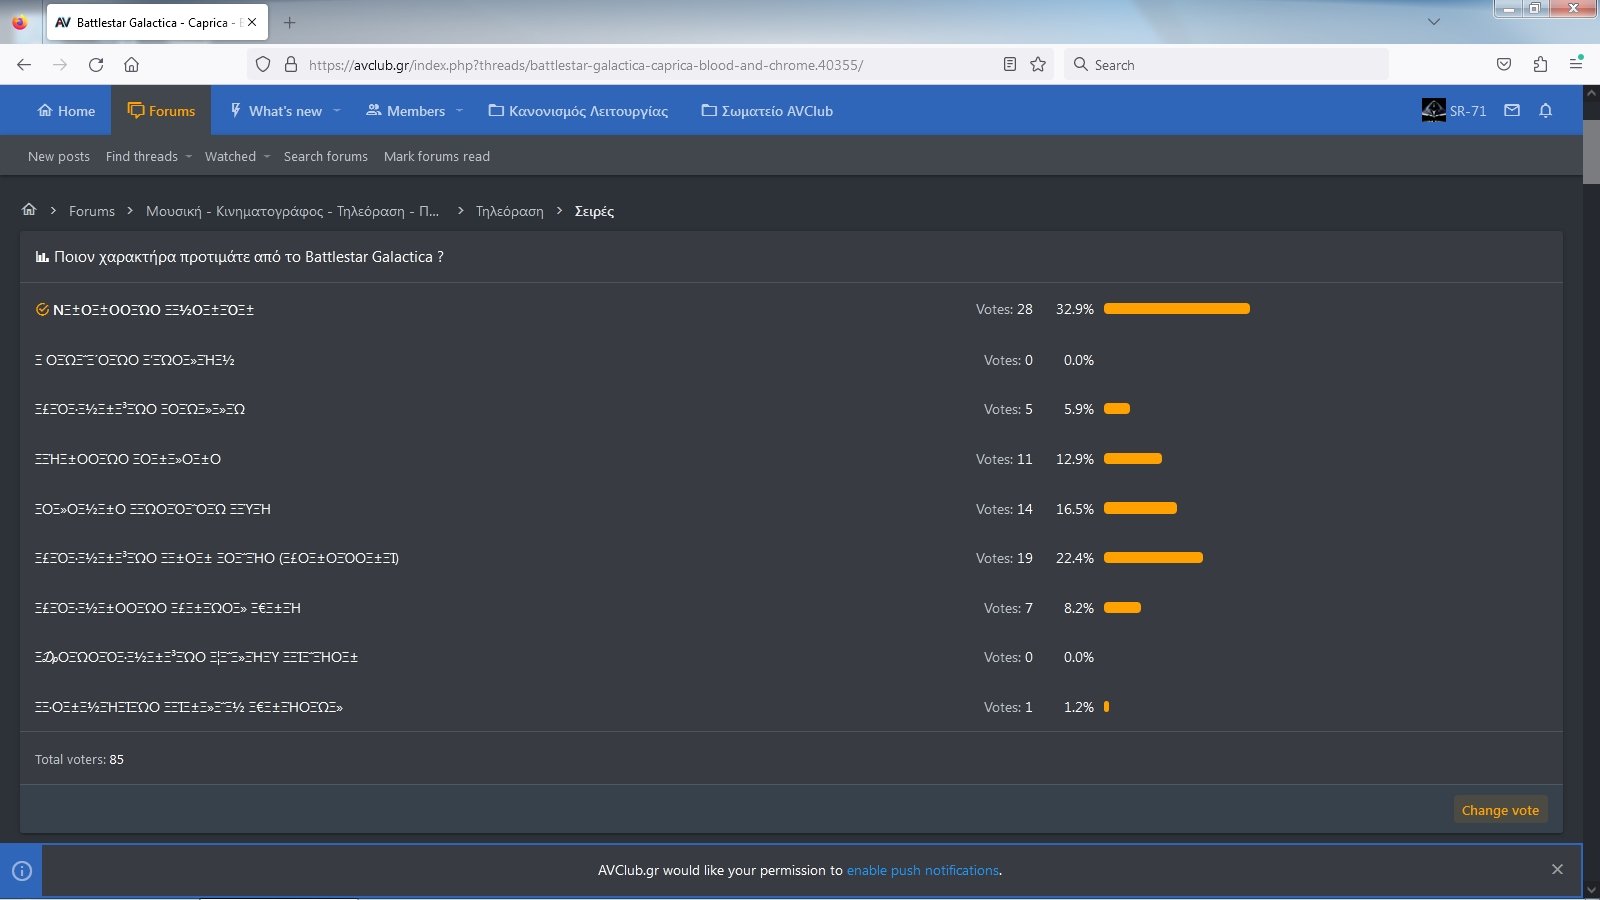Open the Extensions puzzle icon

pyautogui.click(x=1540, y=65)
